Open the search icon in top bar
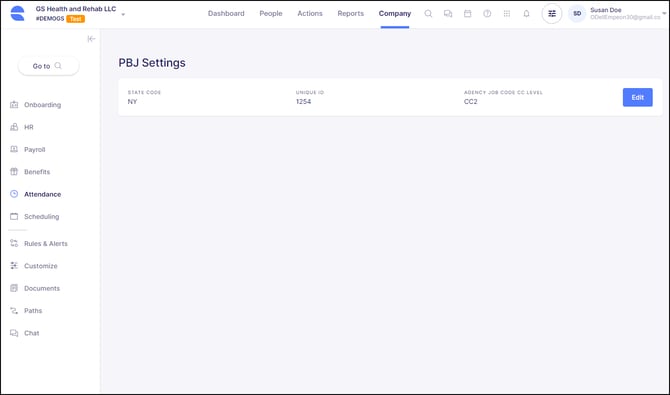This screenshot has height=395, width=670. tap(428, 14)
